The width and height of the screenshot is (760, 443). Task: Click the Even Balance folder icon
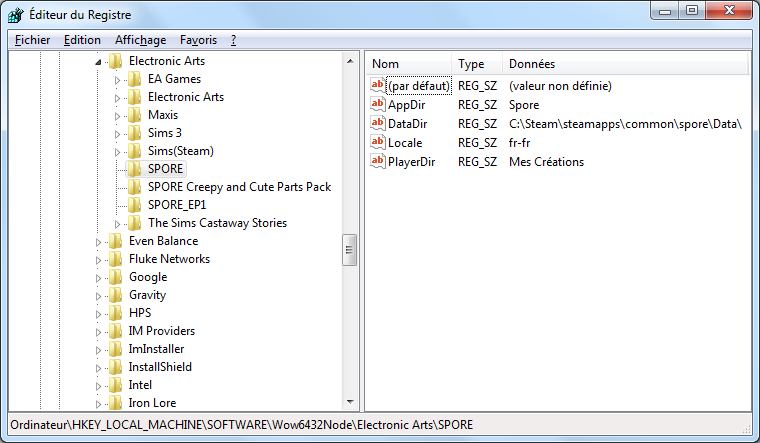(115, 241)
